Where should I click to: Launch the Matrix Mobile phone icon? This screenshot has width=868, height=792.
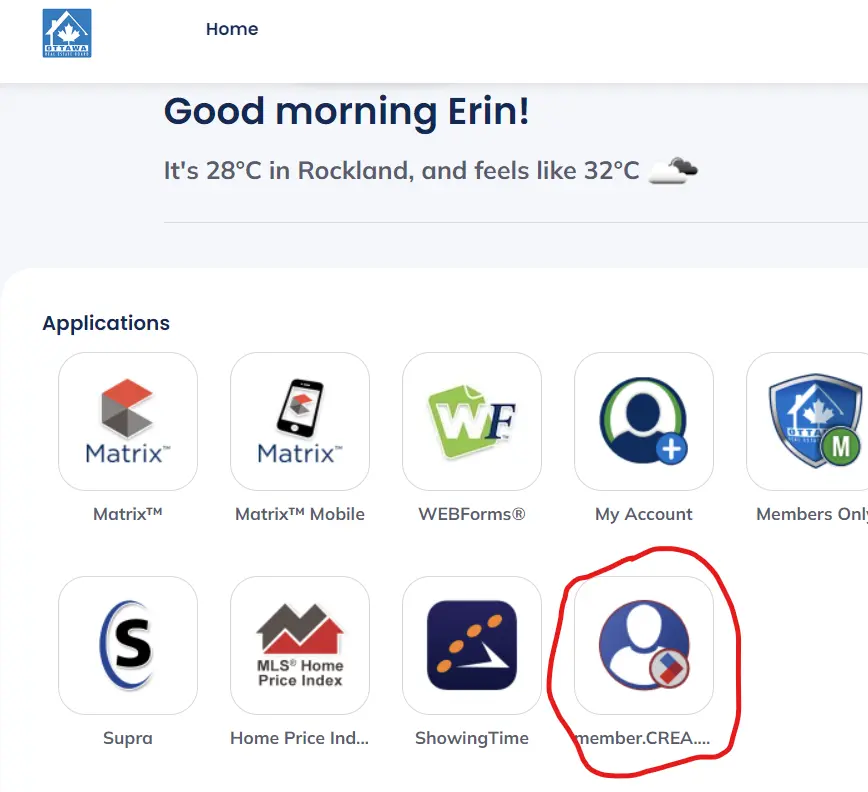tap(300, 421)
